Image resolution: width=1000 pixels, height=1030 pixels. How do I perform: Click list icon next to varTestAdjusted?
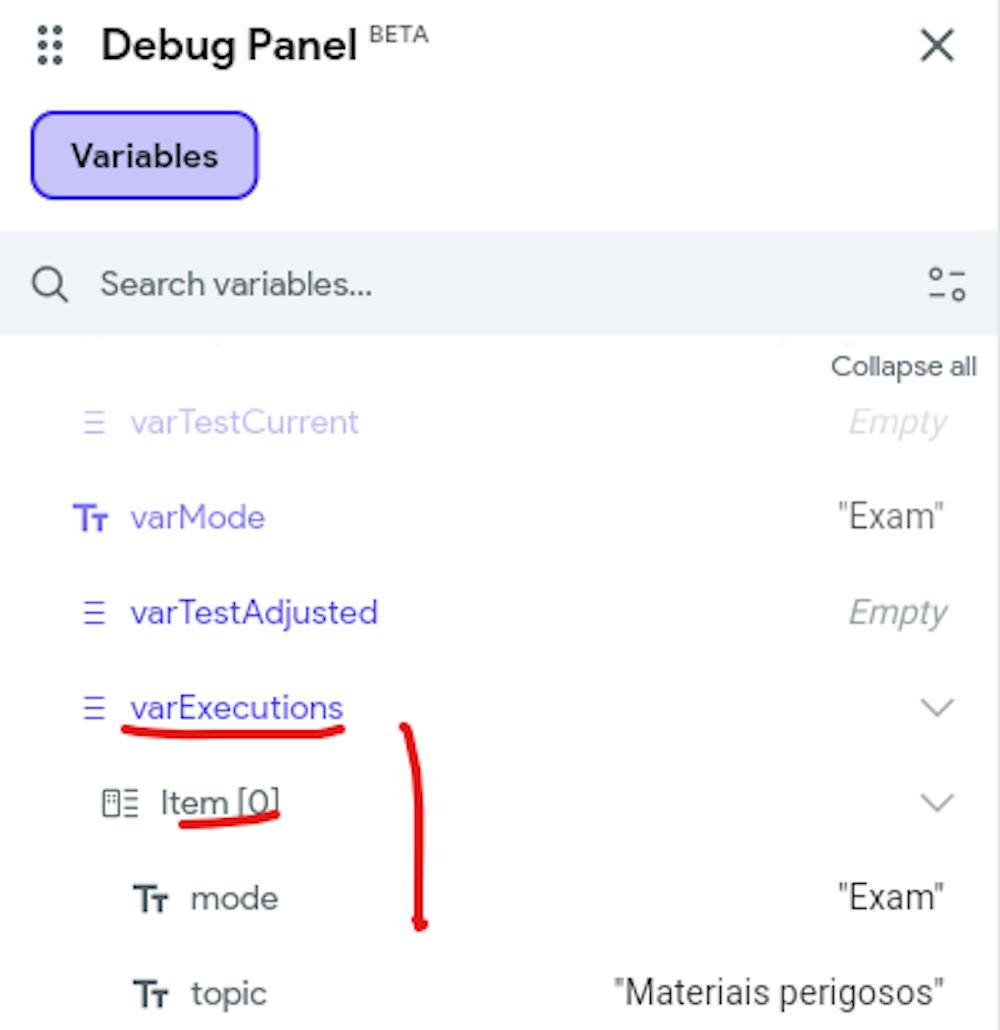(x=93, y=612)
